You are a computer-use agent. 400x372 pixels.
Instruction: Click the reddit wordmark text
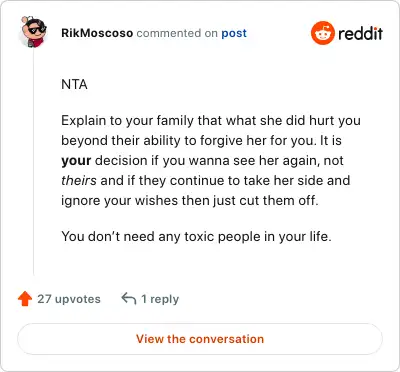[360, 33]
